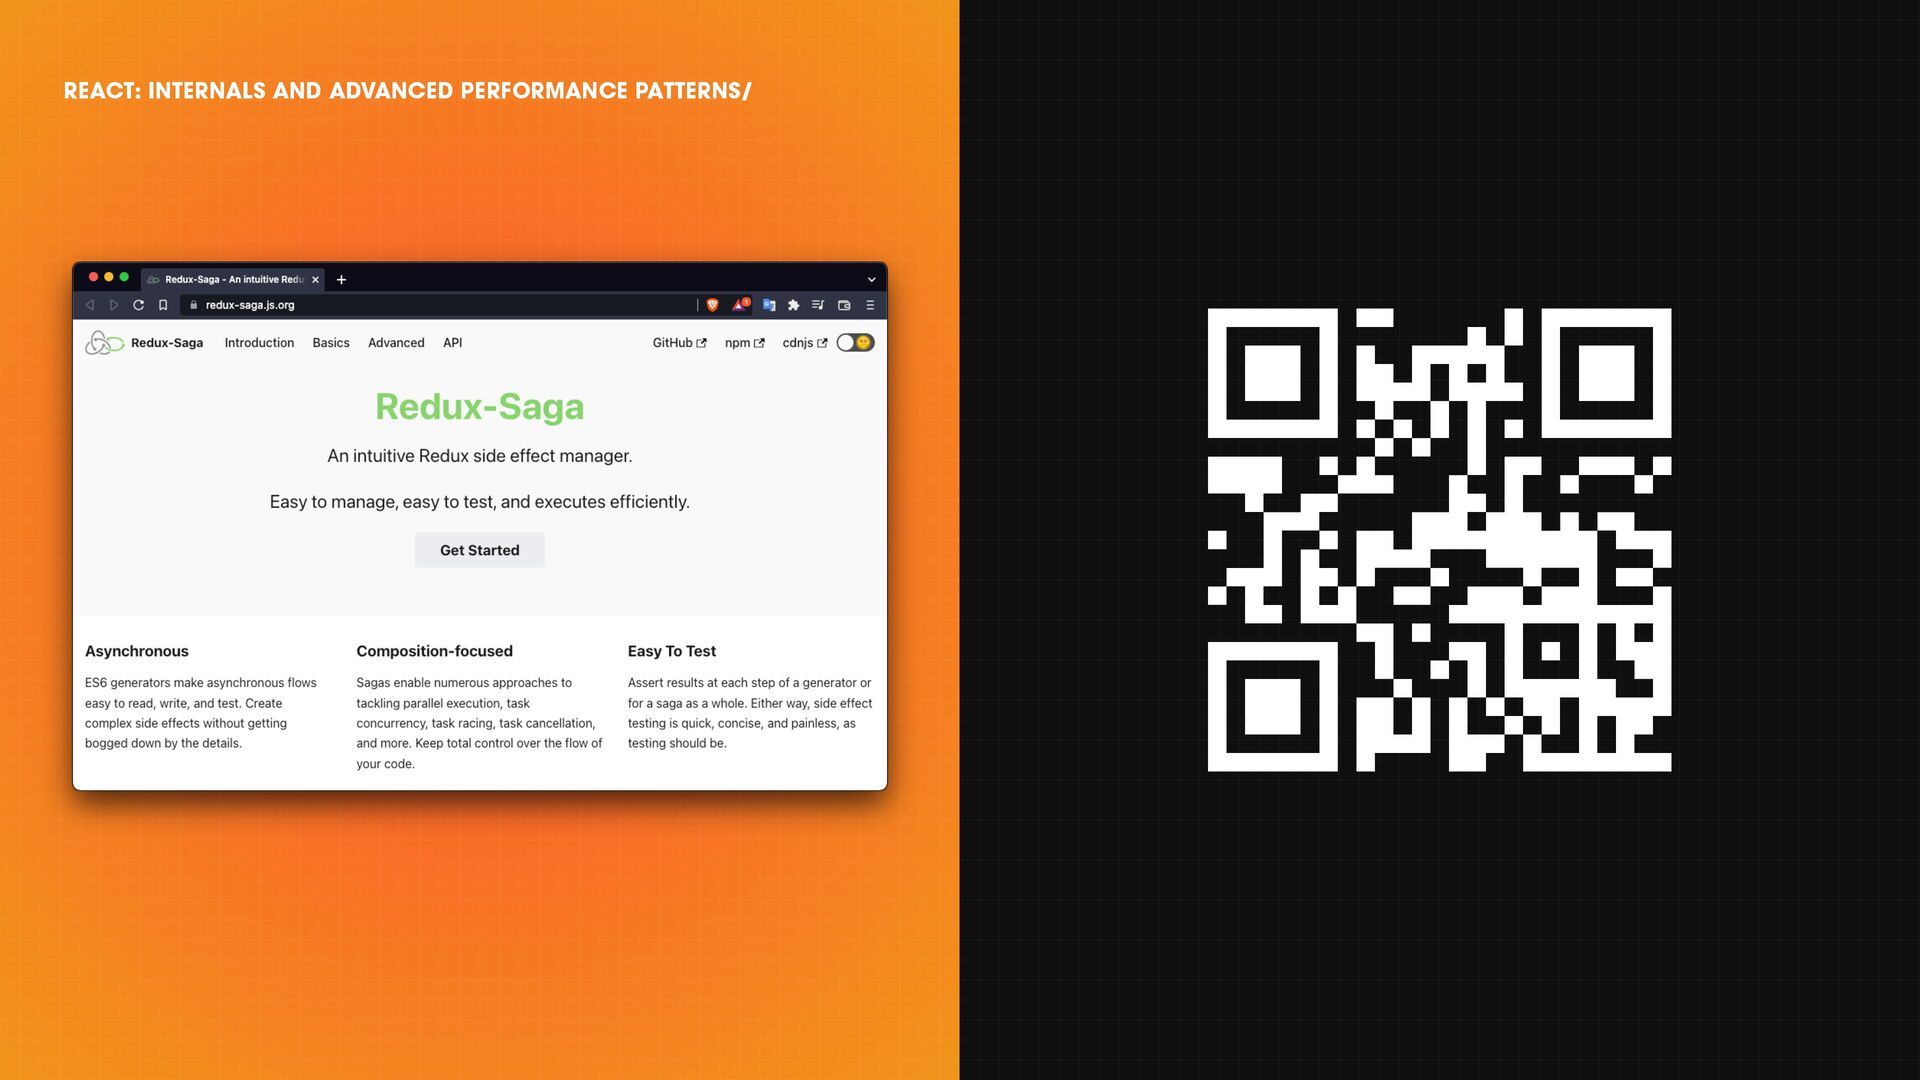The image size is (1920, 1080).
Task: Select the API nav item
Action: 452,343
